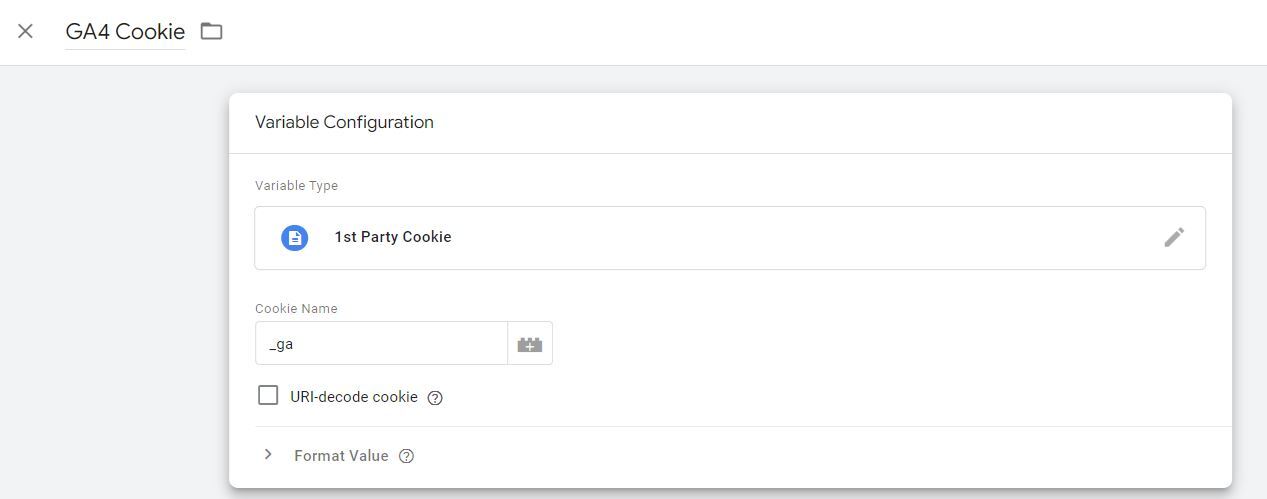The image size is (1267, 499).
Task: Focus the Cookie Name field containing _ga
Action: pos(381,344)
